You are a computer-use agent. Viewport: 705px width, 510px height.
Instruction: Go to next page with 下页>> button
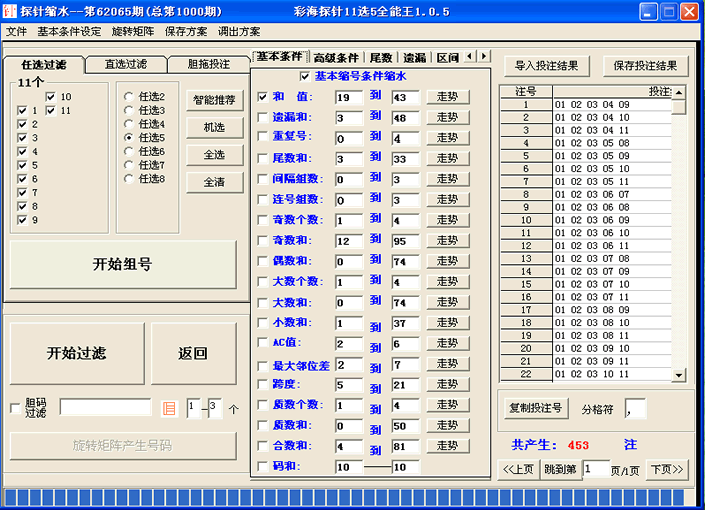coord(667,469)
